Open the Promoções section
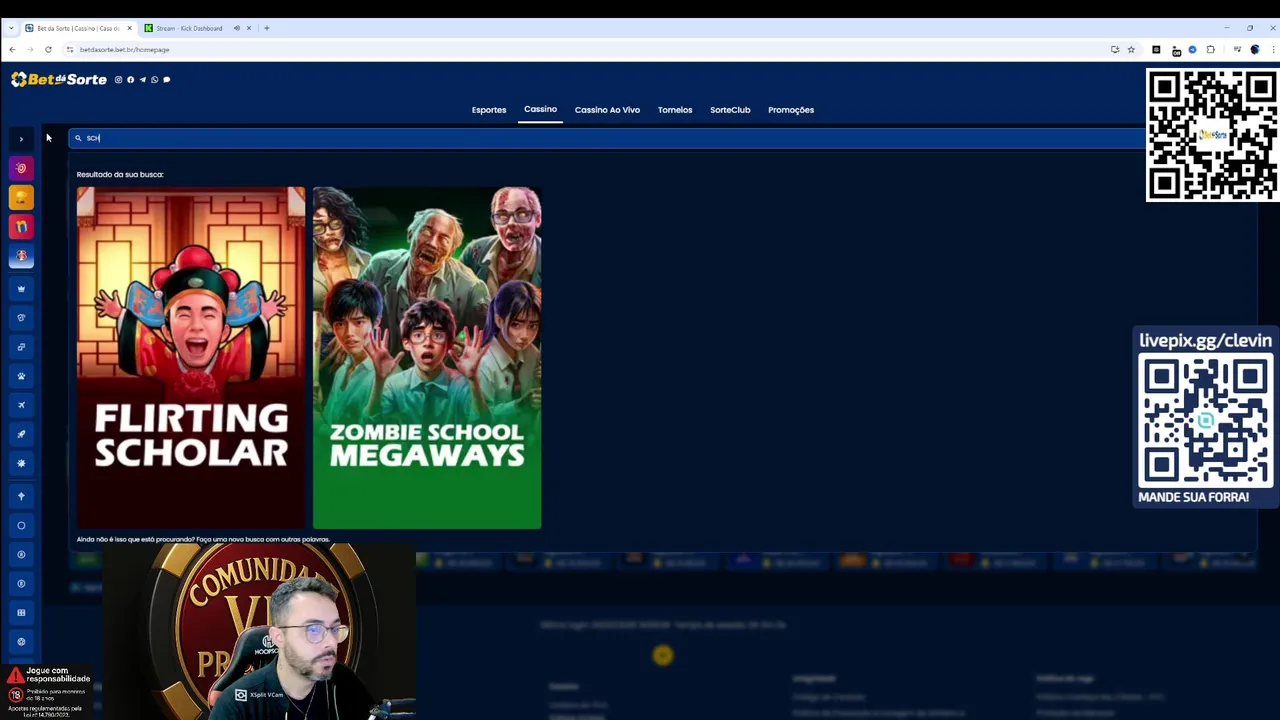 [x=791, y=110]
